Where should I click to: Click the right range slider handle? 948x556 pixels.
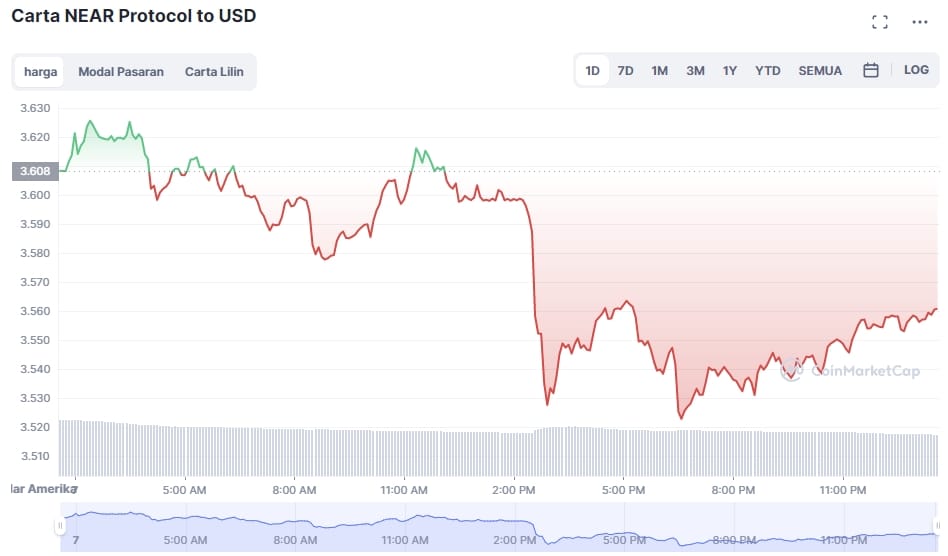click(x=937, y=526)
